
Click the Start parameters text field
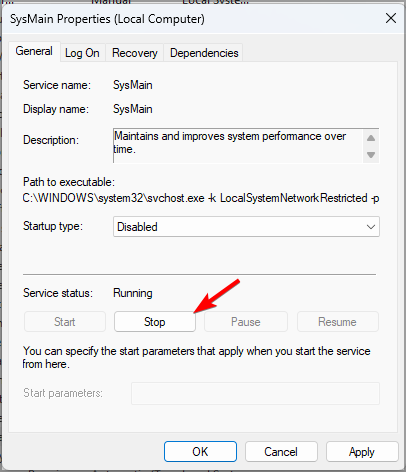coord(255,393)
